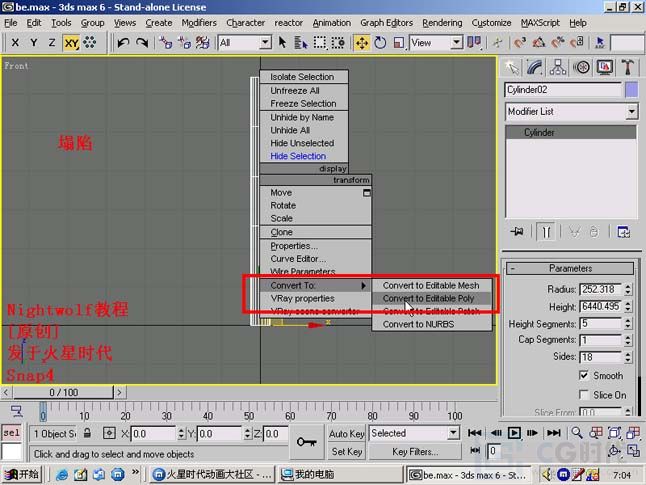
Task: Click the Pin Stack icon
Action: 517,232
